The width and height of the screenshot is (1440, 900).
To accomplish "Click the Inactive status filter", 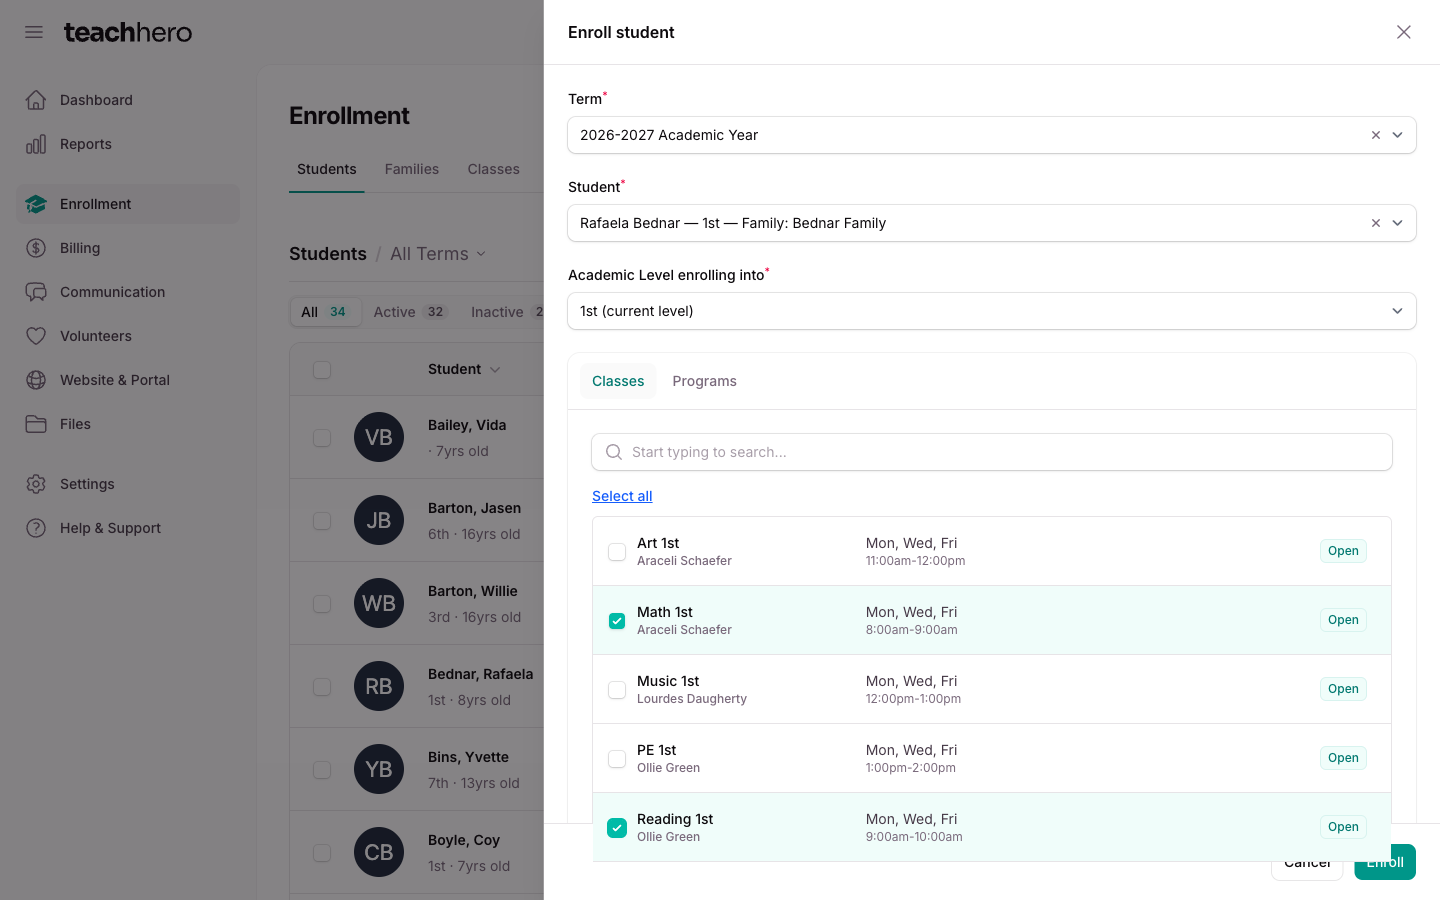I will point(504,312).
